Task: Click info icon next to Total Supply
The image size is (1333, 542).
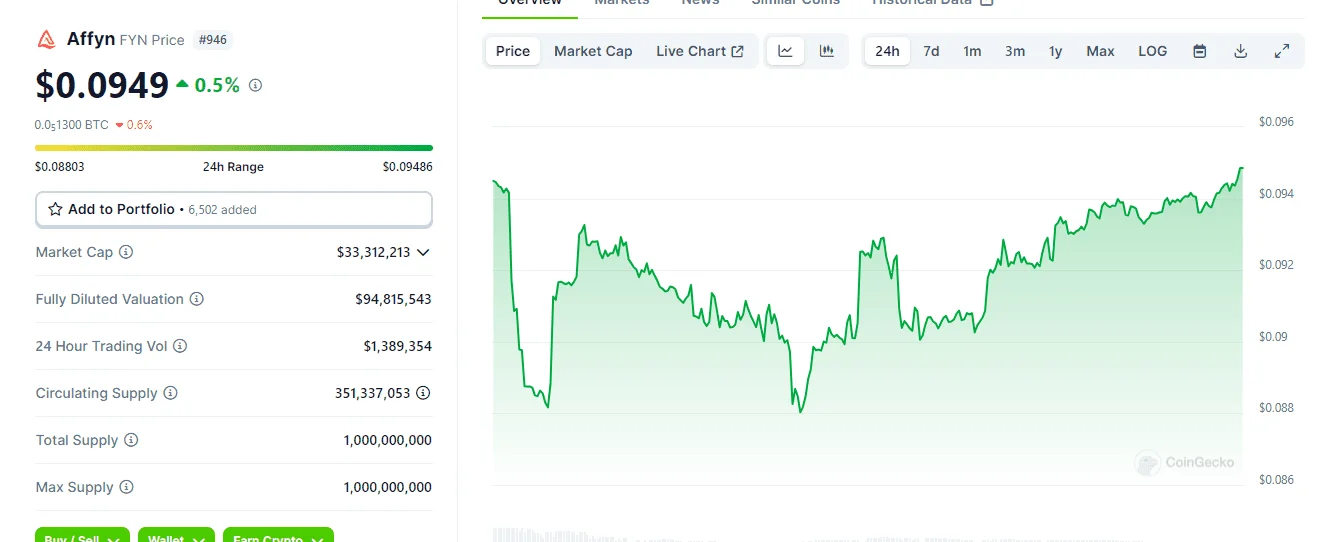Action: pos(131,440)
